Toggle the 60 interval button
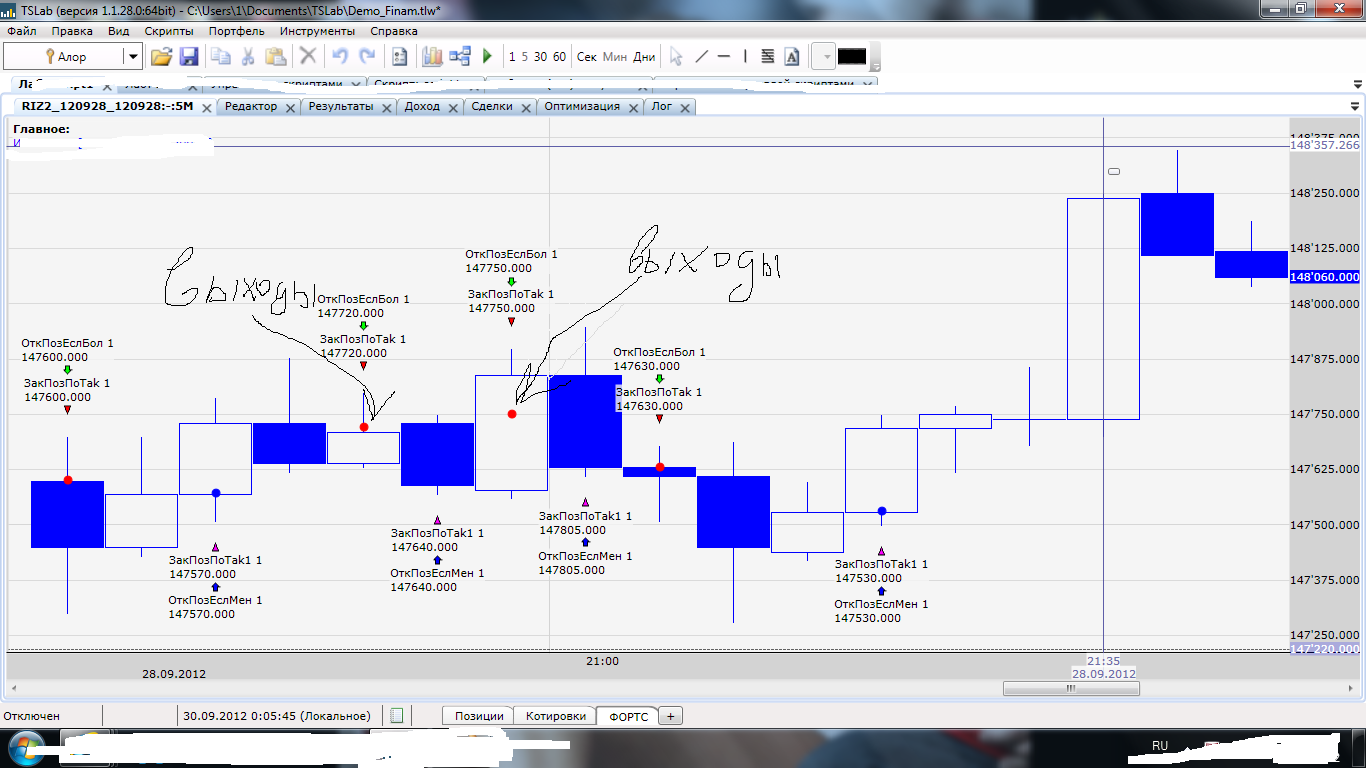Viewport: 1366px width, 768px height. tap(559, 57)
